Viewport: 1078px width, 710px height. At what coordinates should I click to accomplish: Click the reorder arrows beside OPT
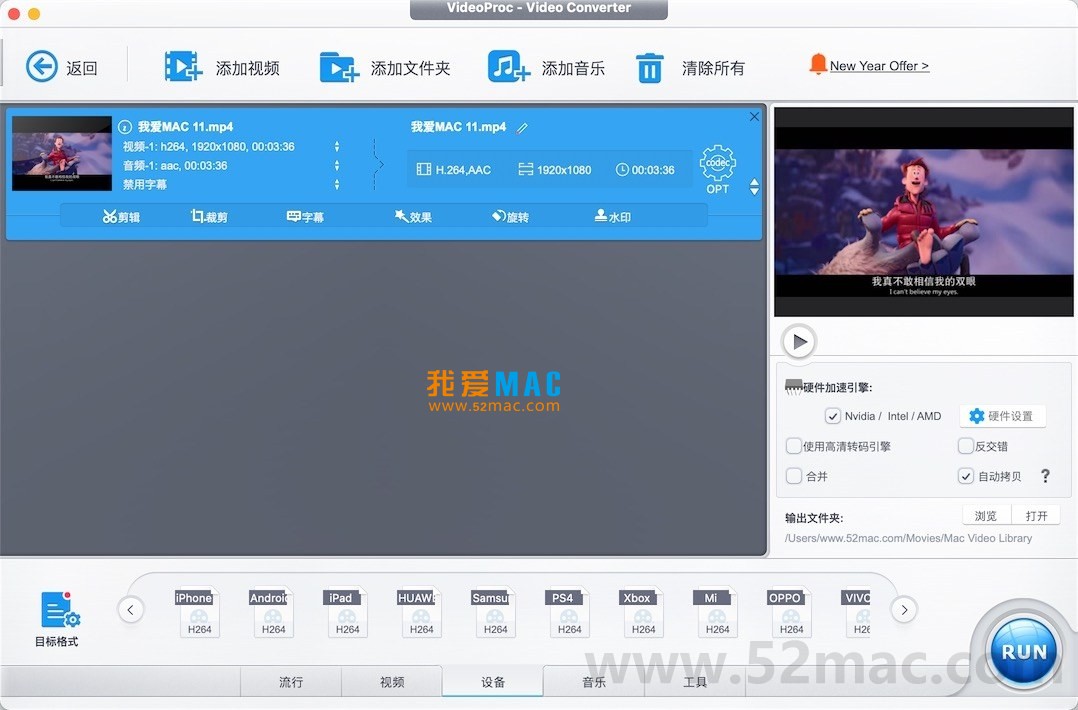[754, 186]
